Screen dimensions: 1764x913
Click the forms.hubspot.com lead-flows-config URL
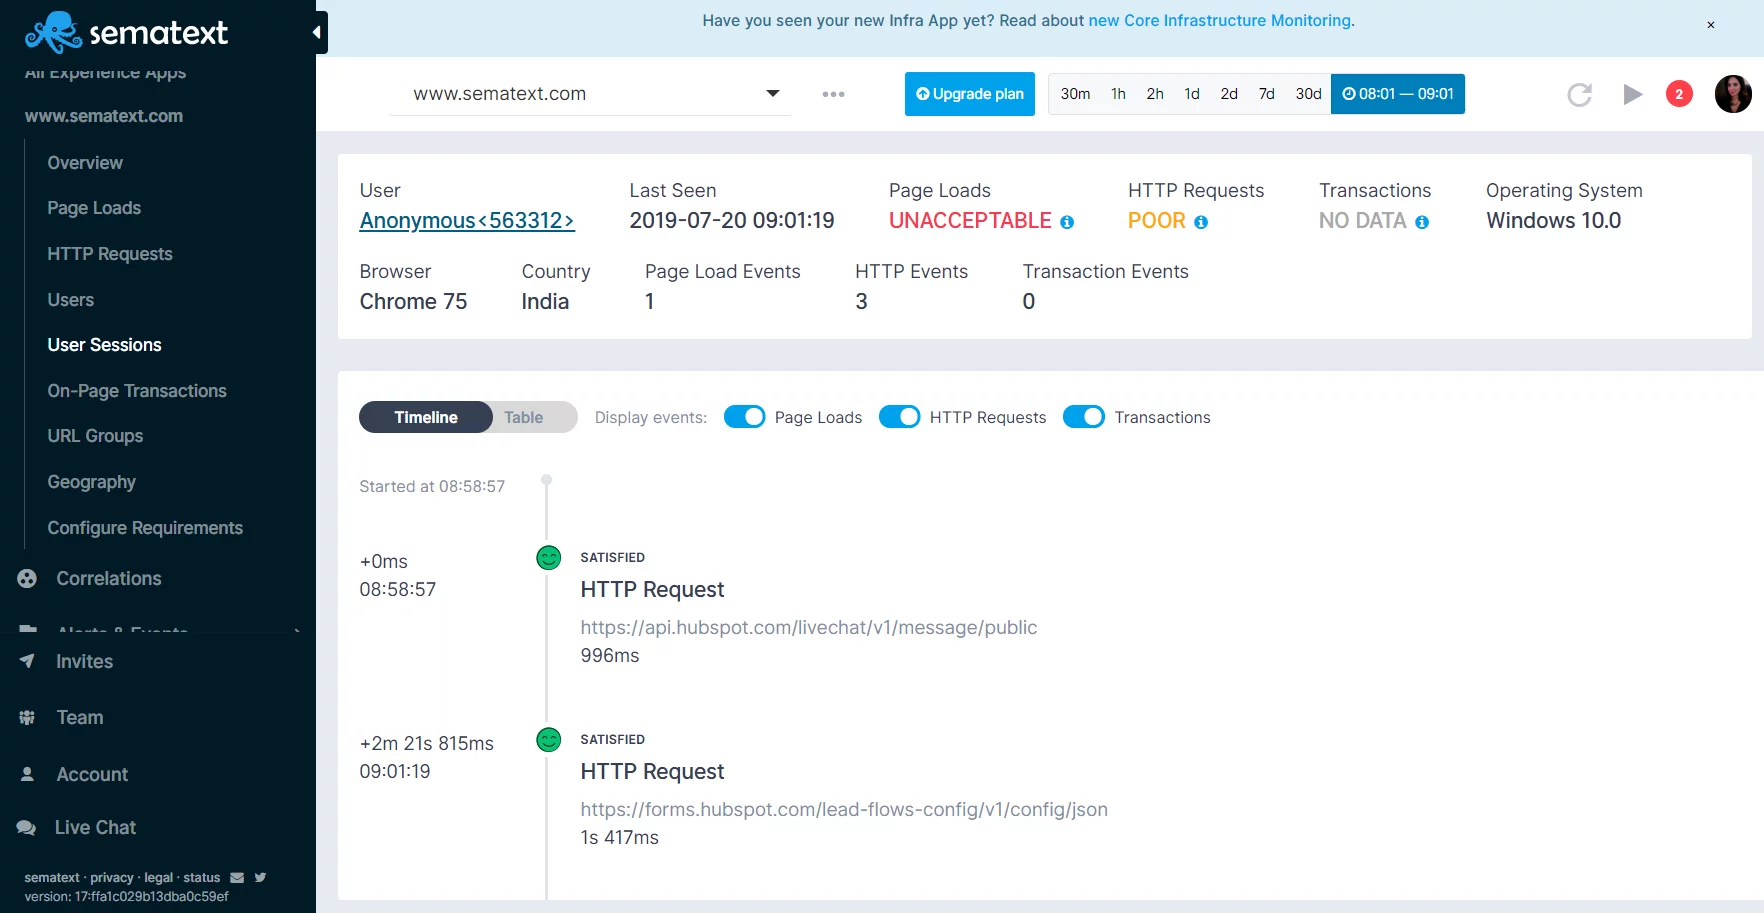point(844,810)
